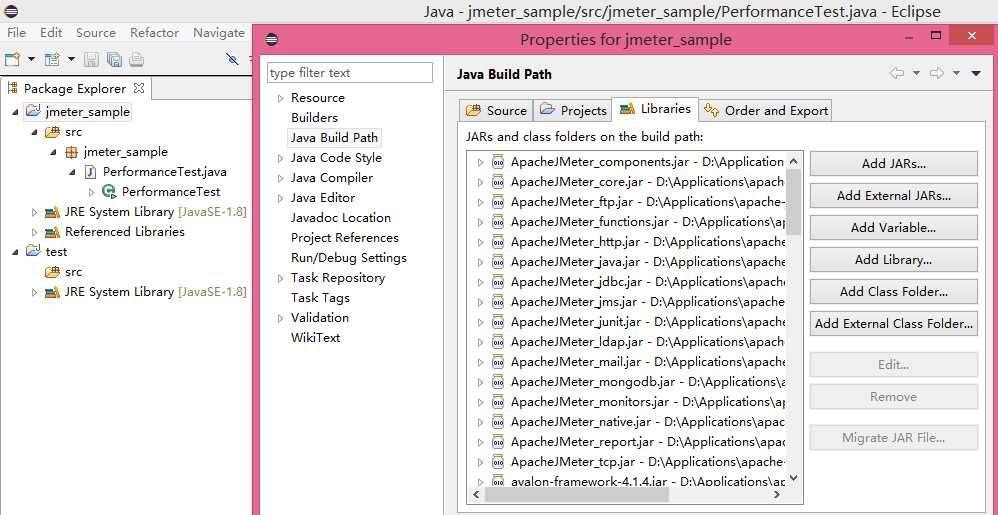Collapse the src folder under jmeter_sample

point(34,132)
